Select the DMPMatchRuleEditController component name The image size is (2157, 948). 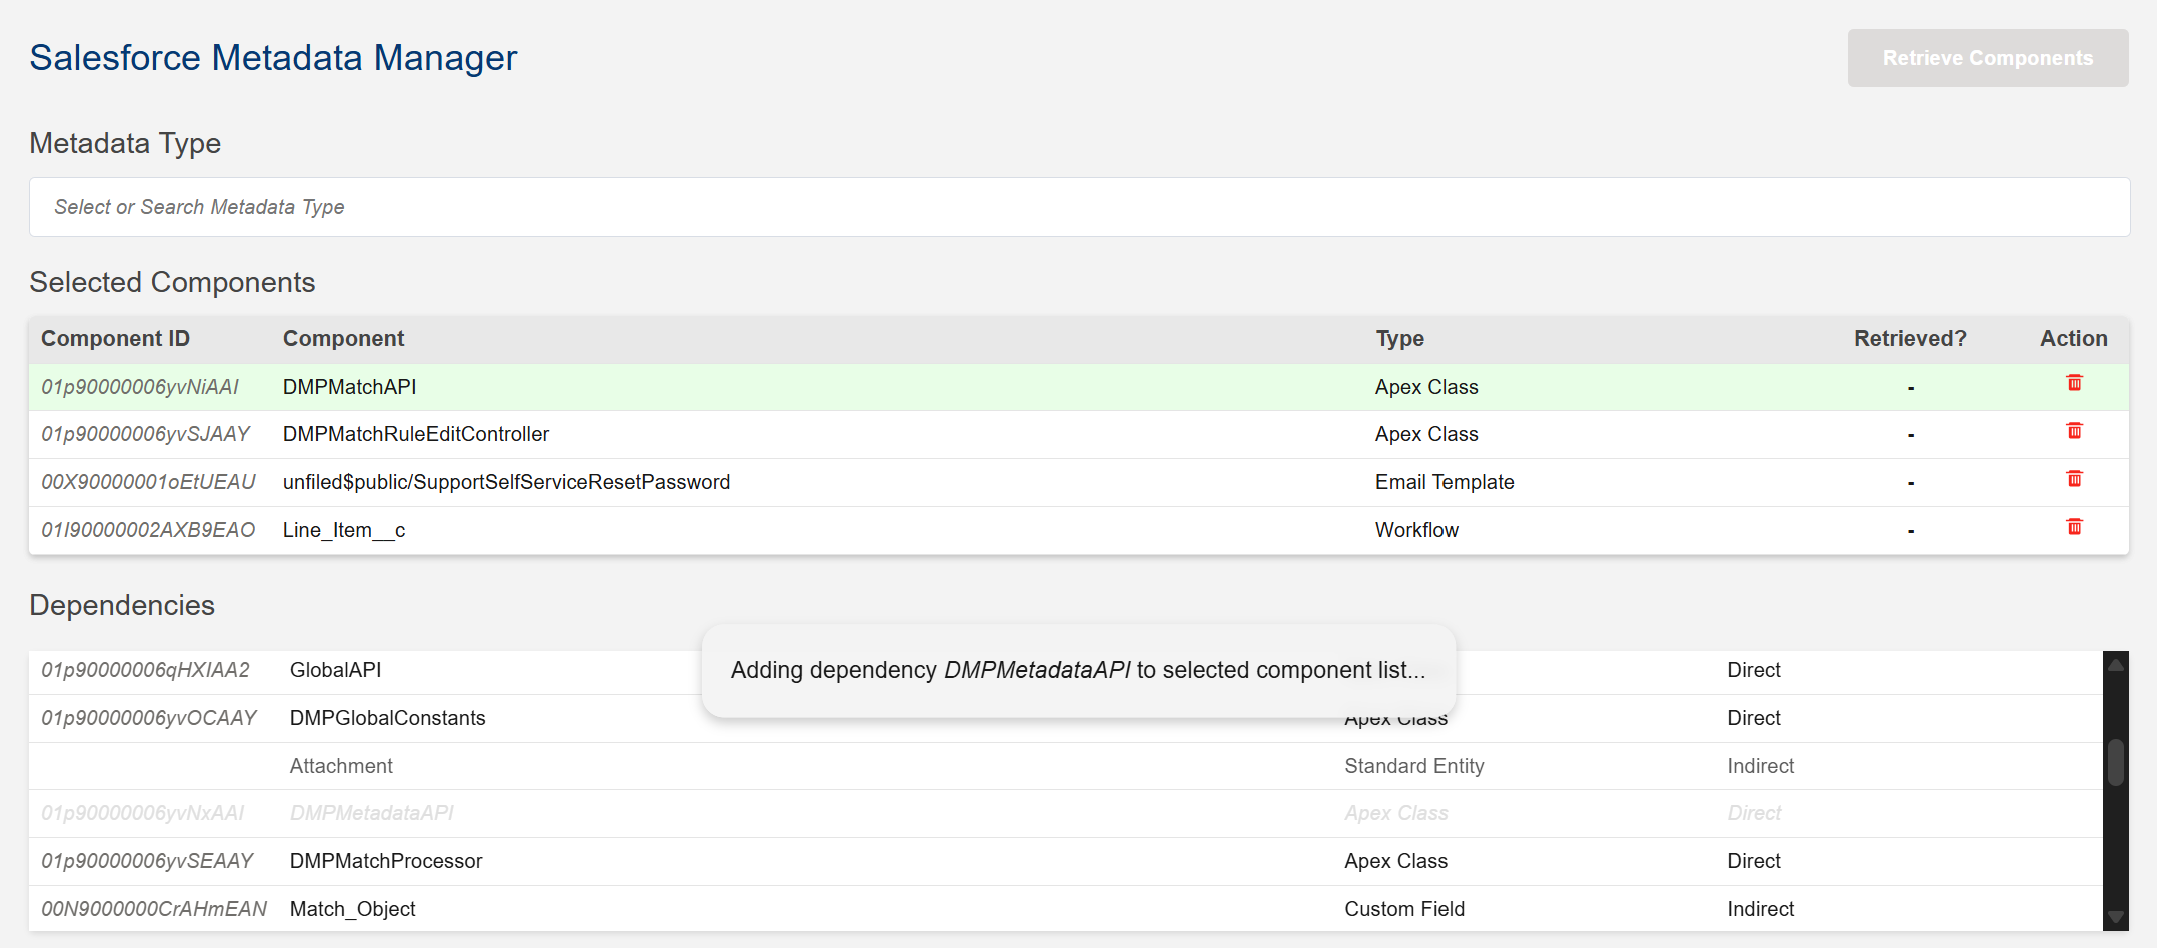click(416, 434)
